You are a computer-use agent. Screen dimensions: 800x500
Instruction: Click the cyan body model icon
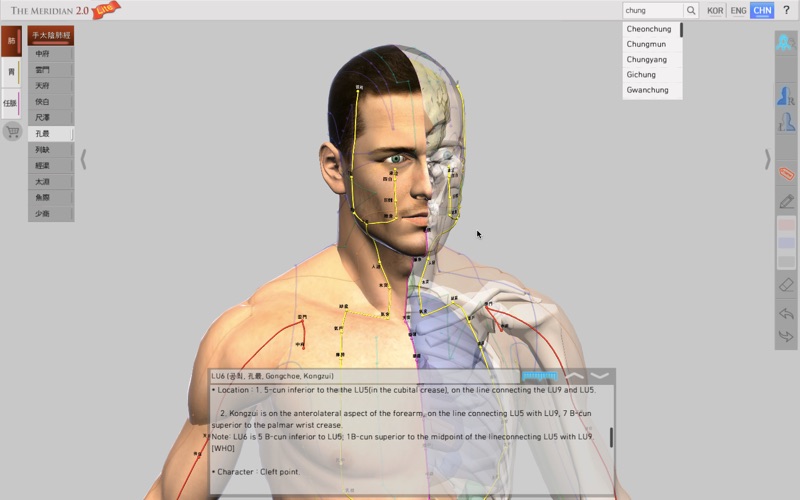coord(786,43)
